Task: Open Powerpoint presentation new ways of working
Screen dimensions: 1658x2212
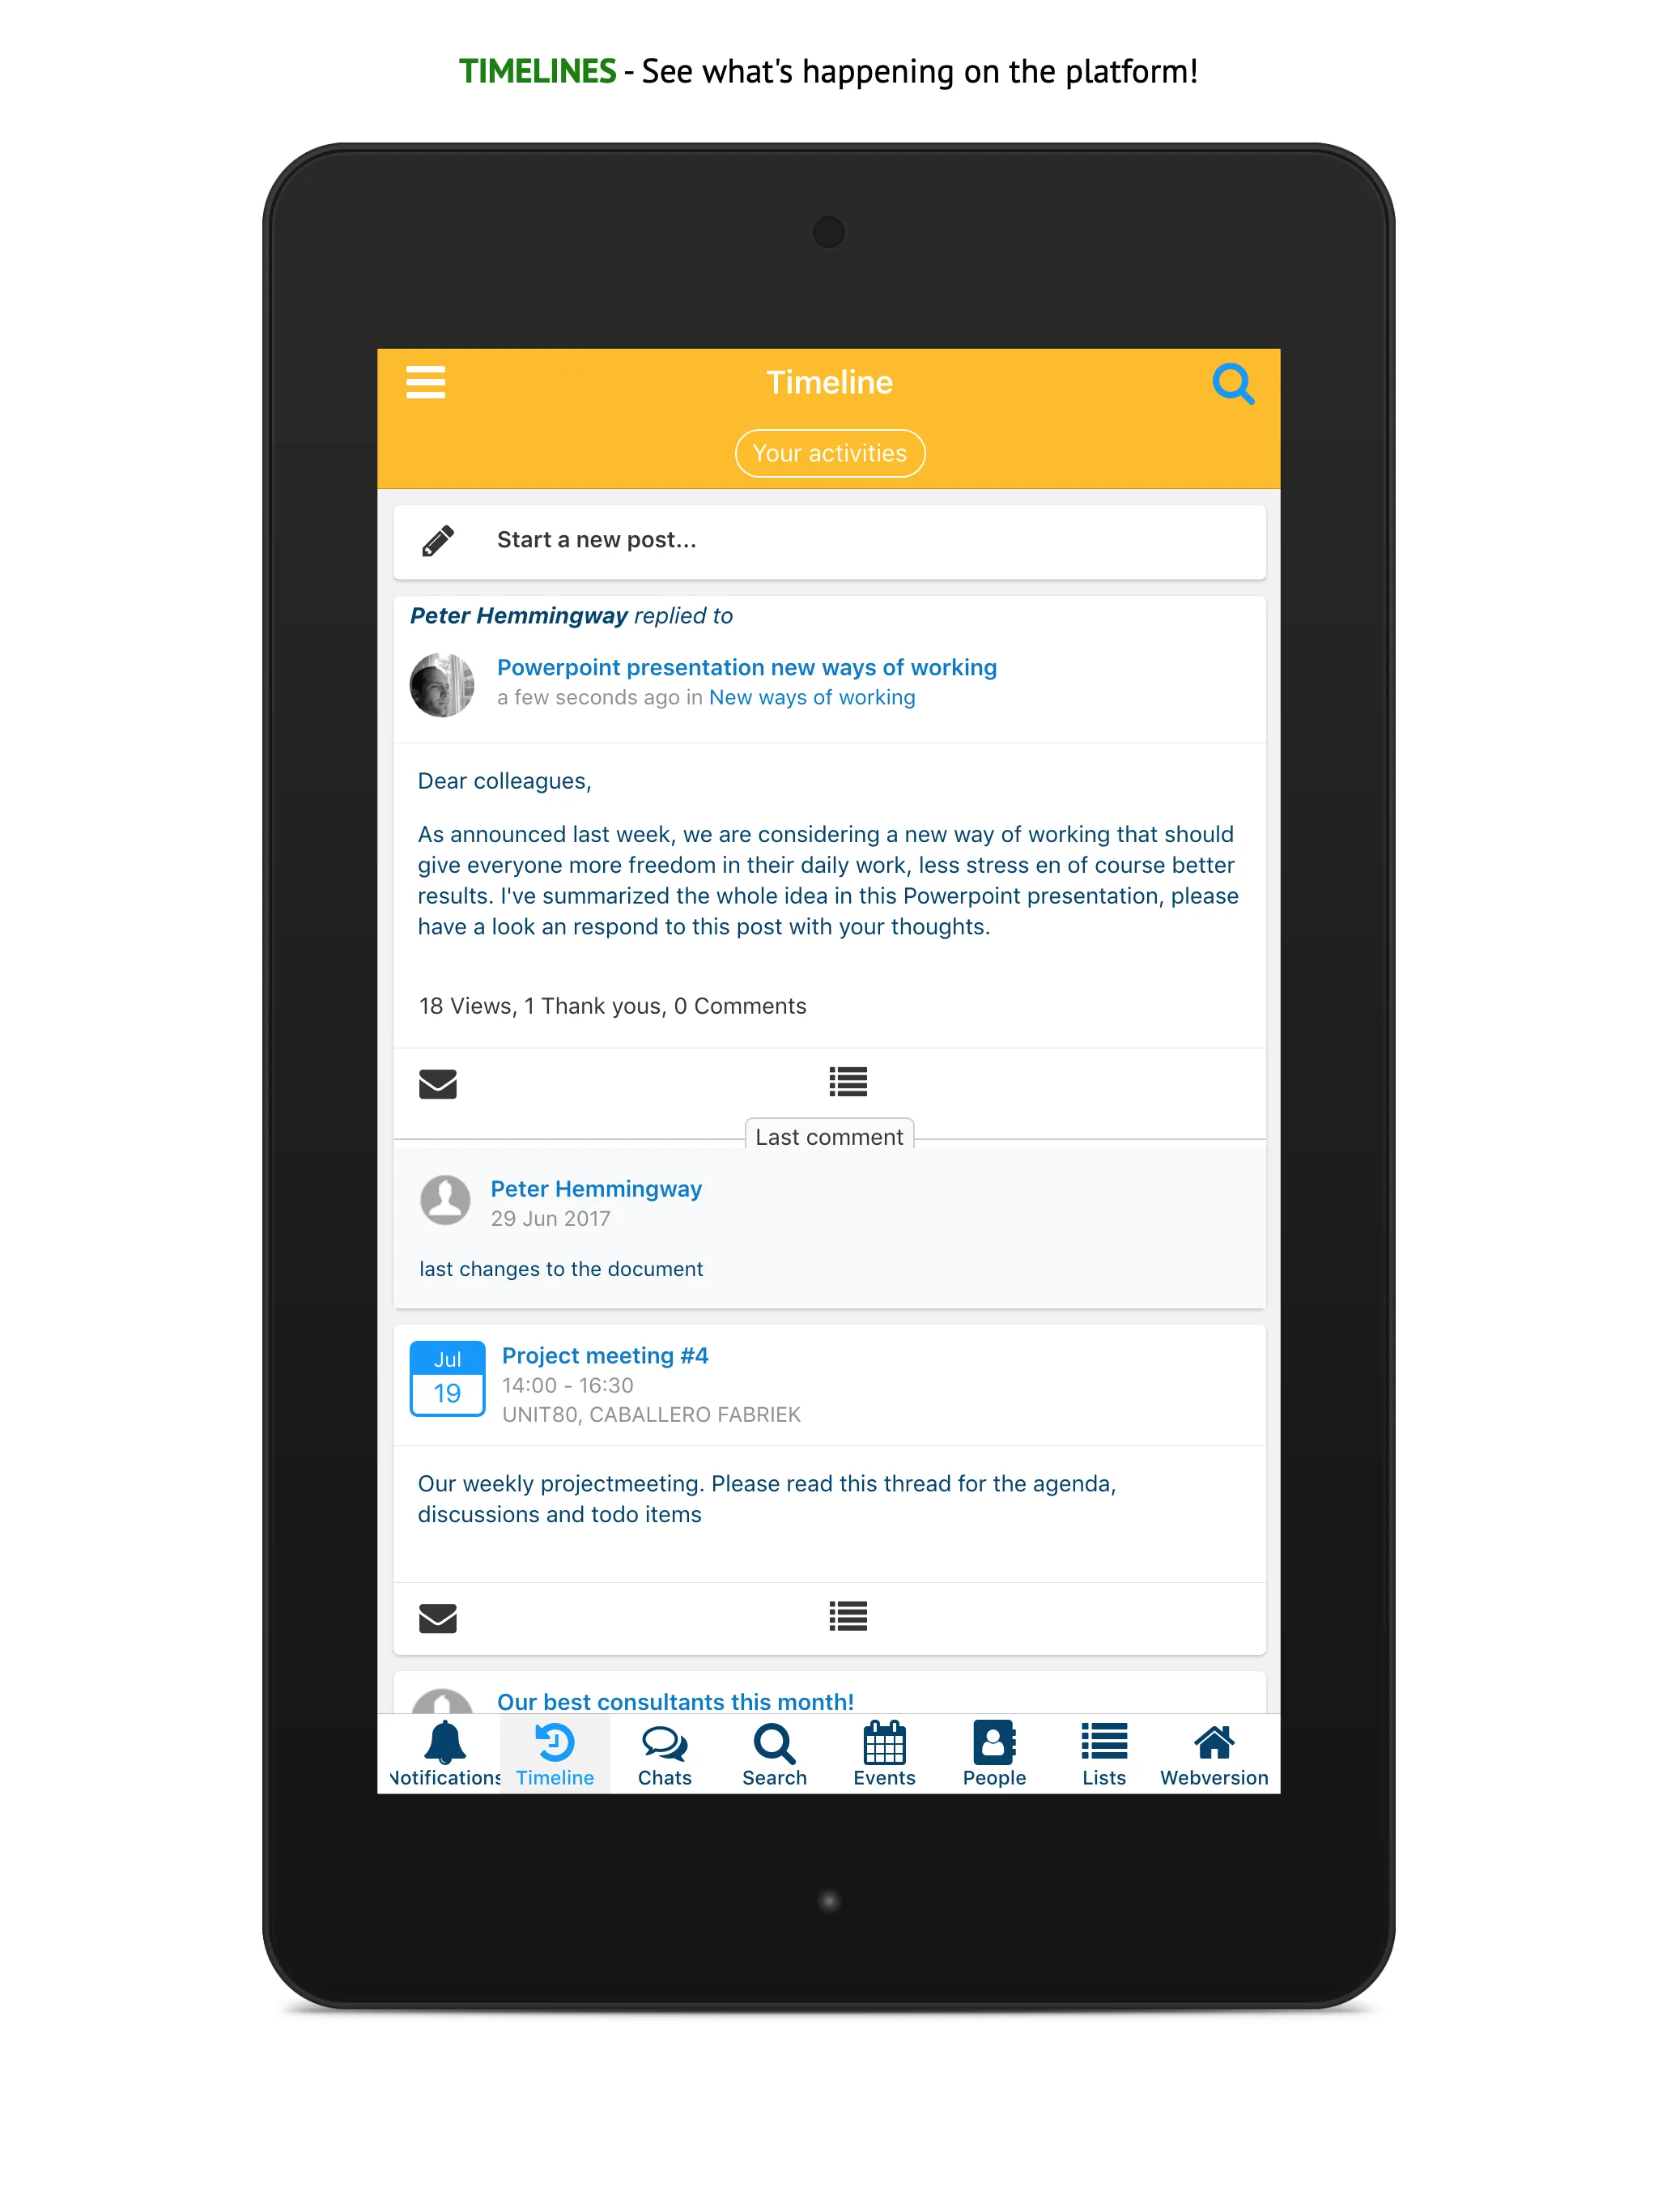Action: (747, 667)
